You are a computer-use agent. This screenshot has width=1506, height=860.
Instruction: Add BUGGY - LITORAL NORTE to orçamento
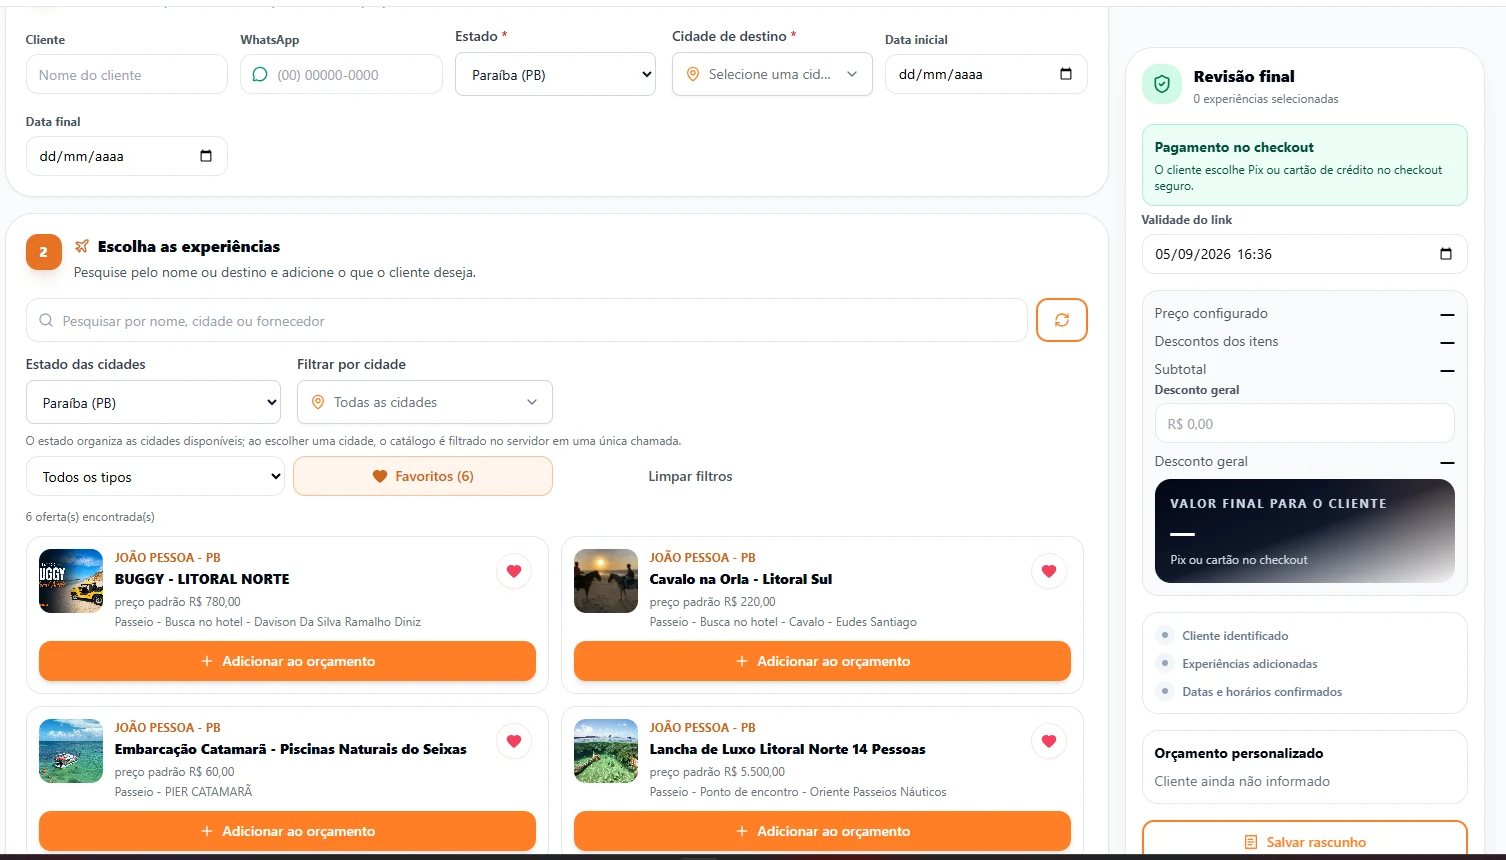[x=287, y=661]
